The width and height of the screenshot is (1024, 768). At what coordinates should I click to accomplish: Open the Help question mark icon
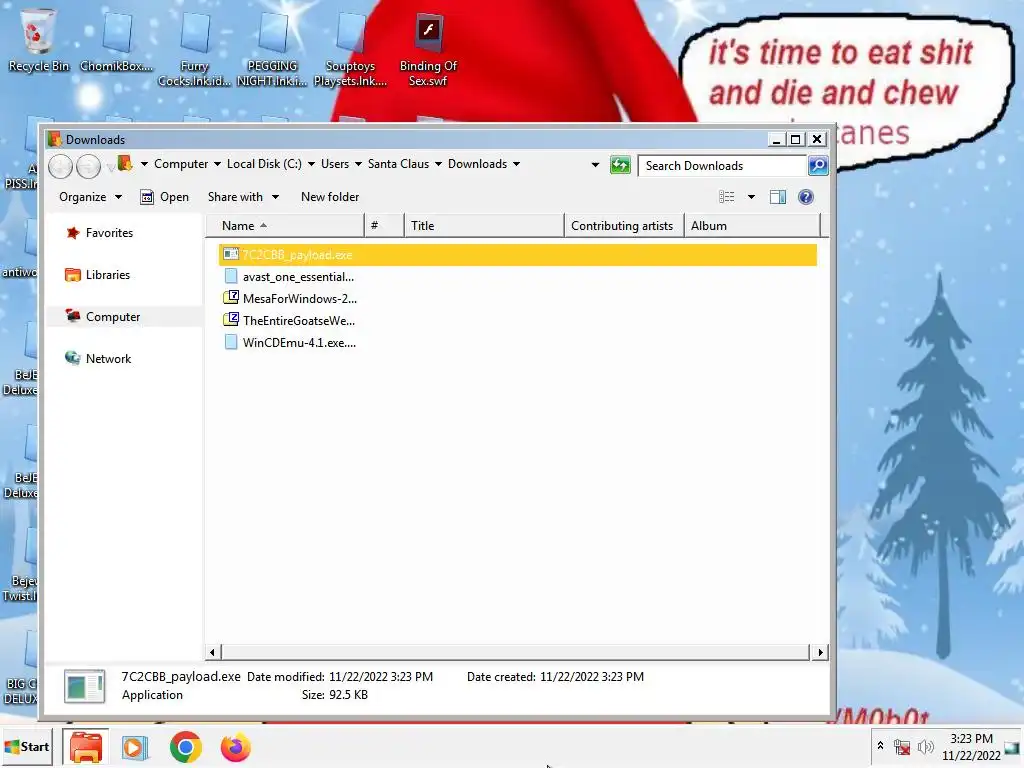(x=806, y=197)
